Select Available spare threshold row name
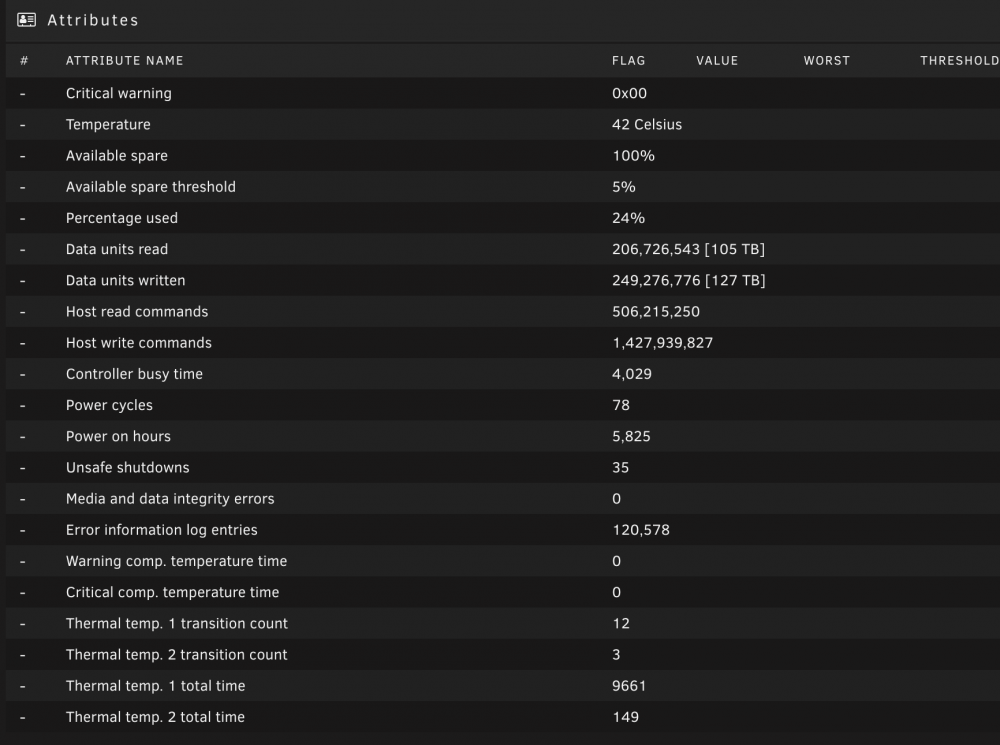 151,187
